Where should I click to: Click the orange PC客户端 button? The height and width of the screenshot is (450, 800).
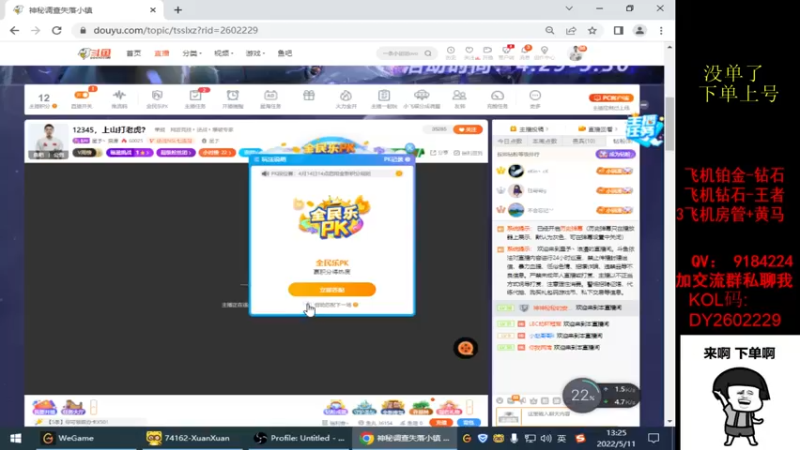(611, 97)
